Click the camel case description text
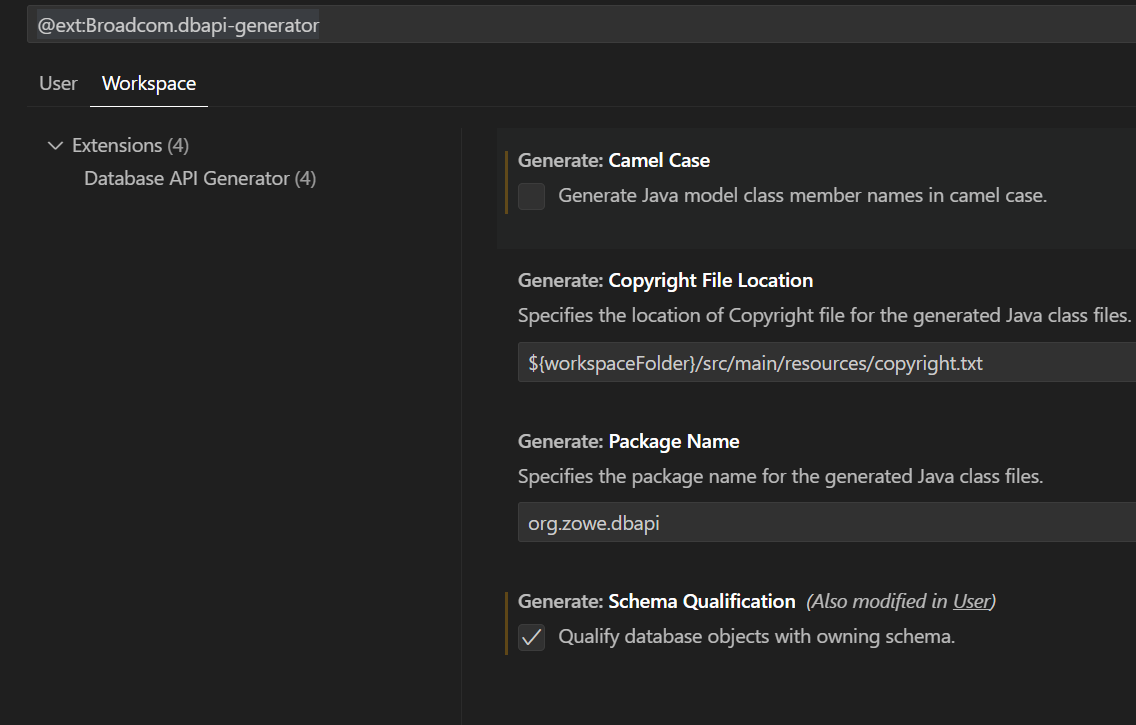 click(802, 196)
